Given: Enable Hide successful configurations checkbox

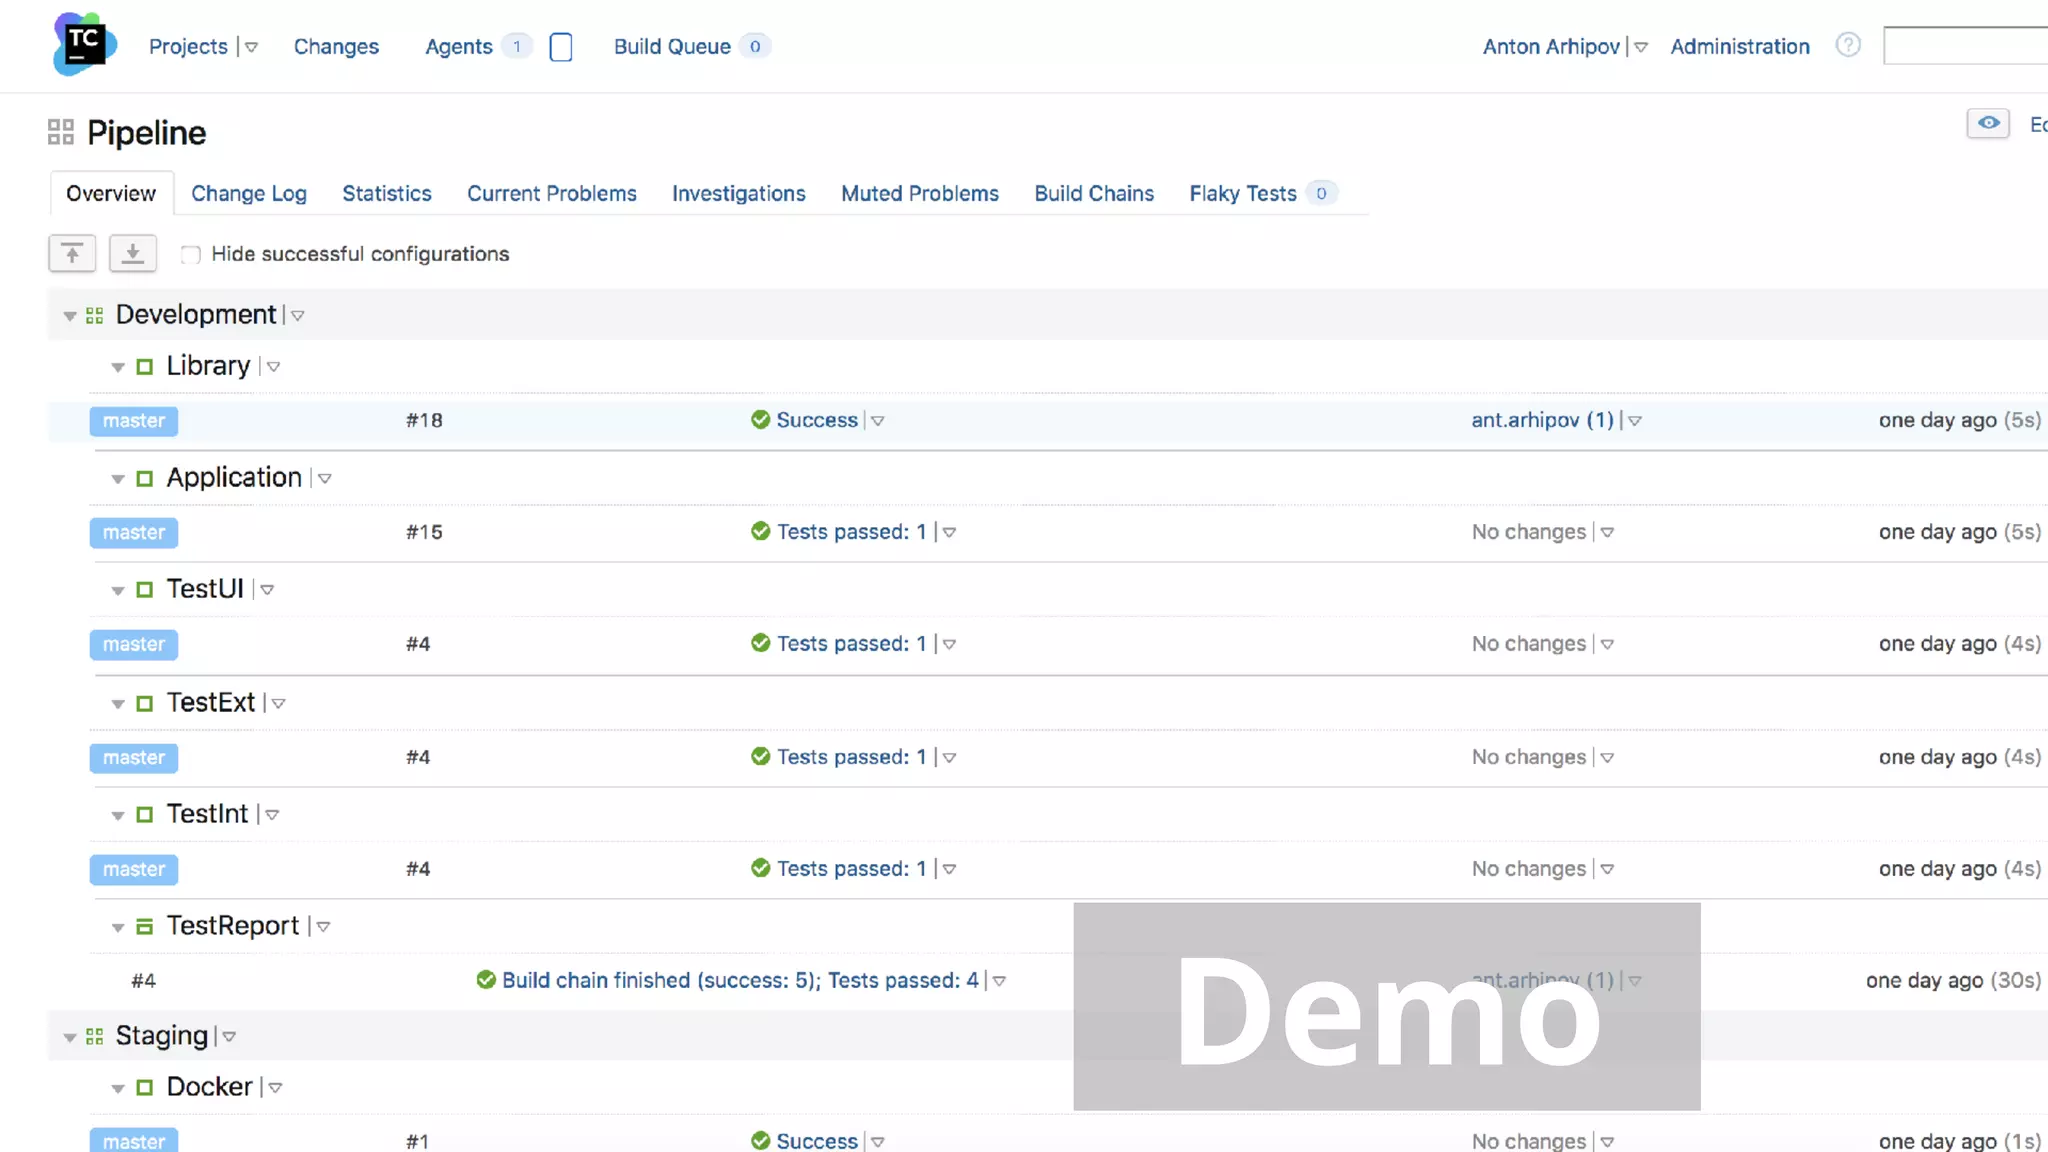Looking at the screenshot, I should click(191, 255).
